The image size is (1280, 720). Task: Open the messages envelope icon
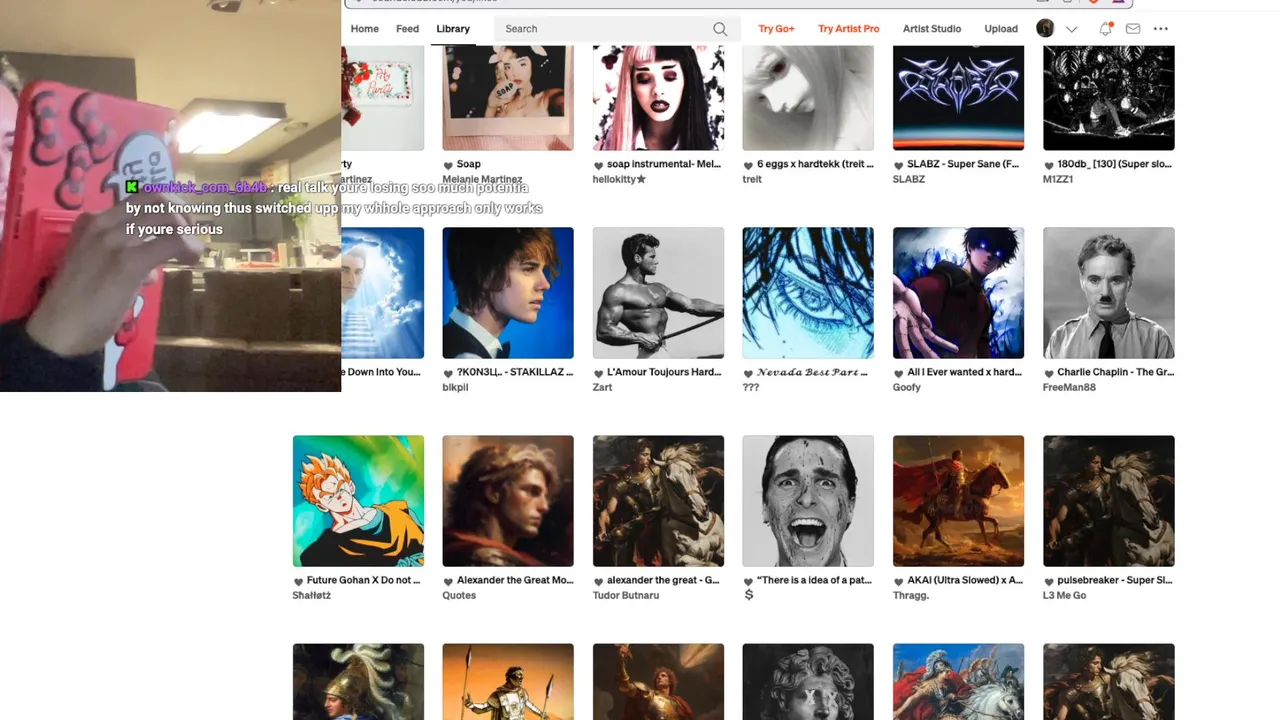(1133, 29)
